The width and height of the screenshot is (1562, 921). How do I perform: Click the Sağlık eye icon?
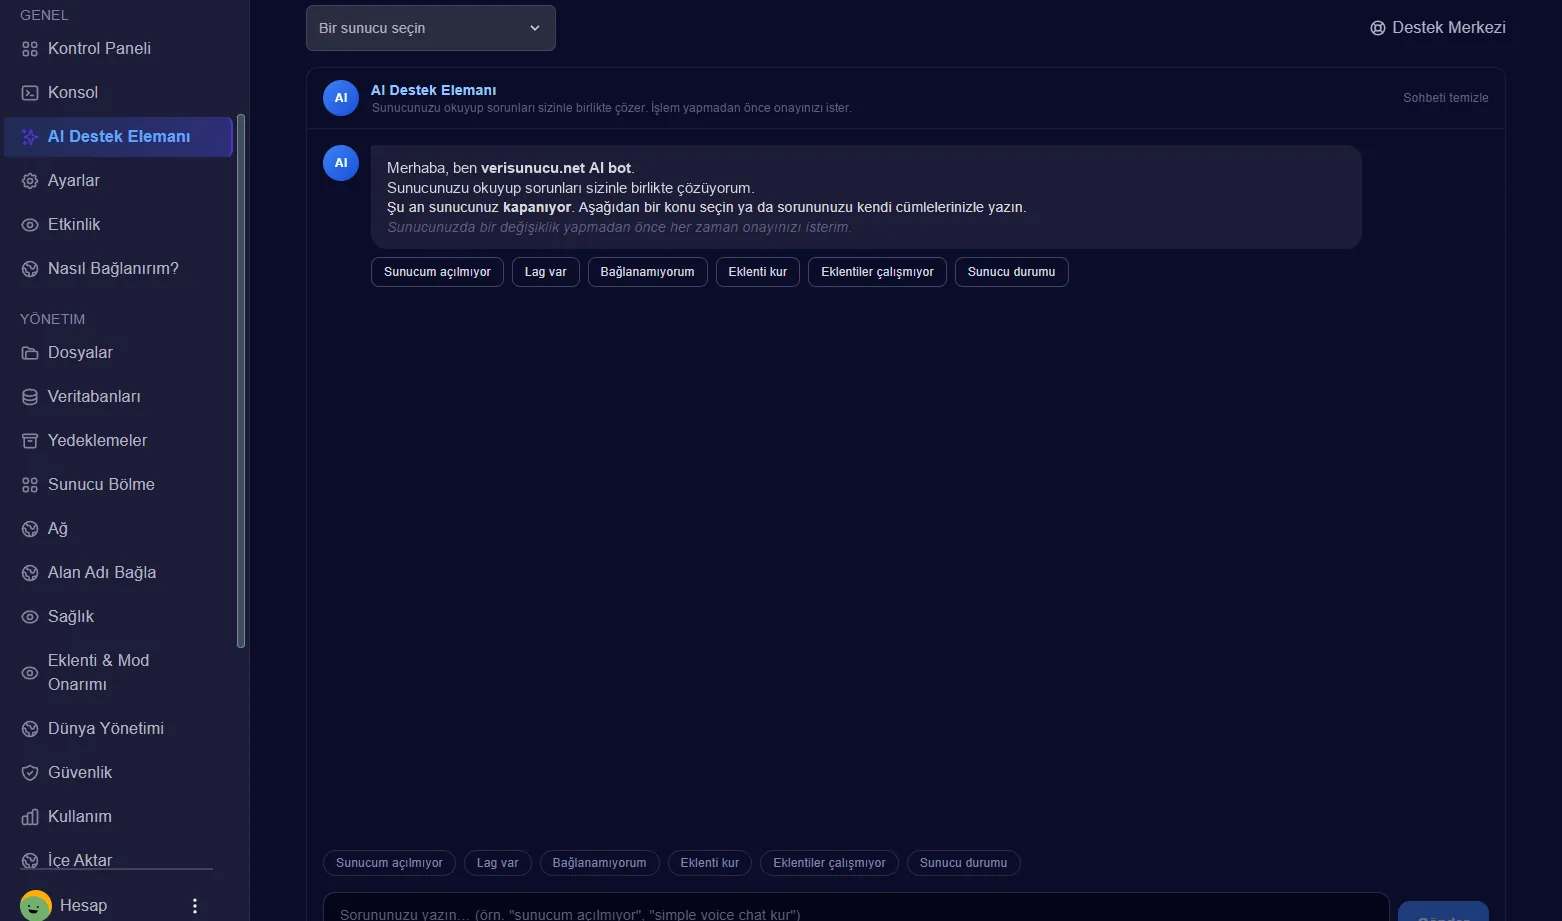pos(30,617)
